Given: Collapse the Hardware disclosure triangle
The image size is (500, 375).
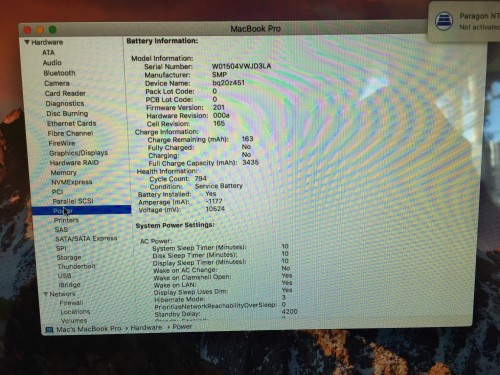Looking at the screenshot, I should (x=27, y=42).
